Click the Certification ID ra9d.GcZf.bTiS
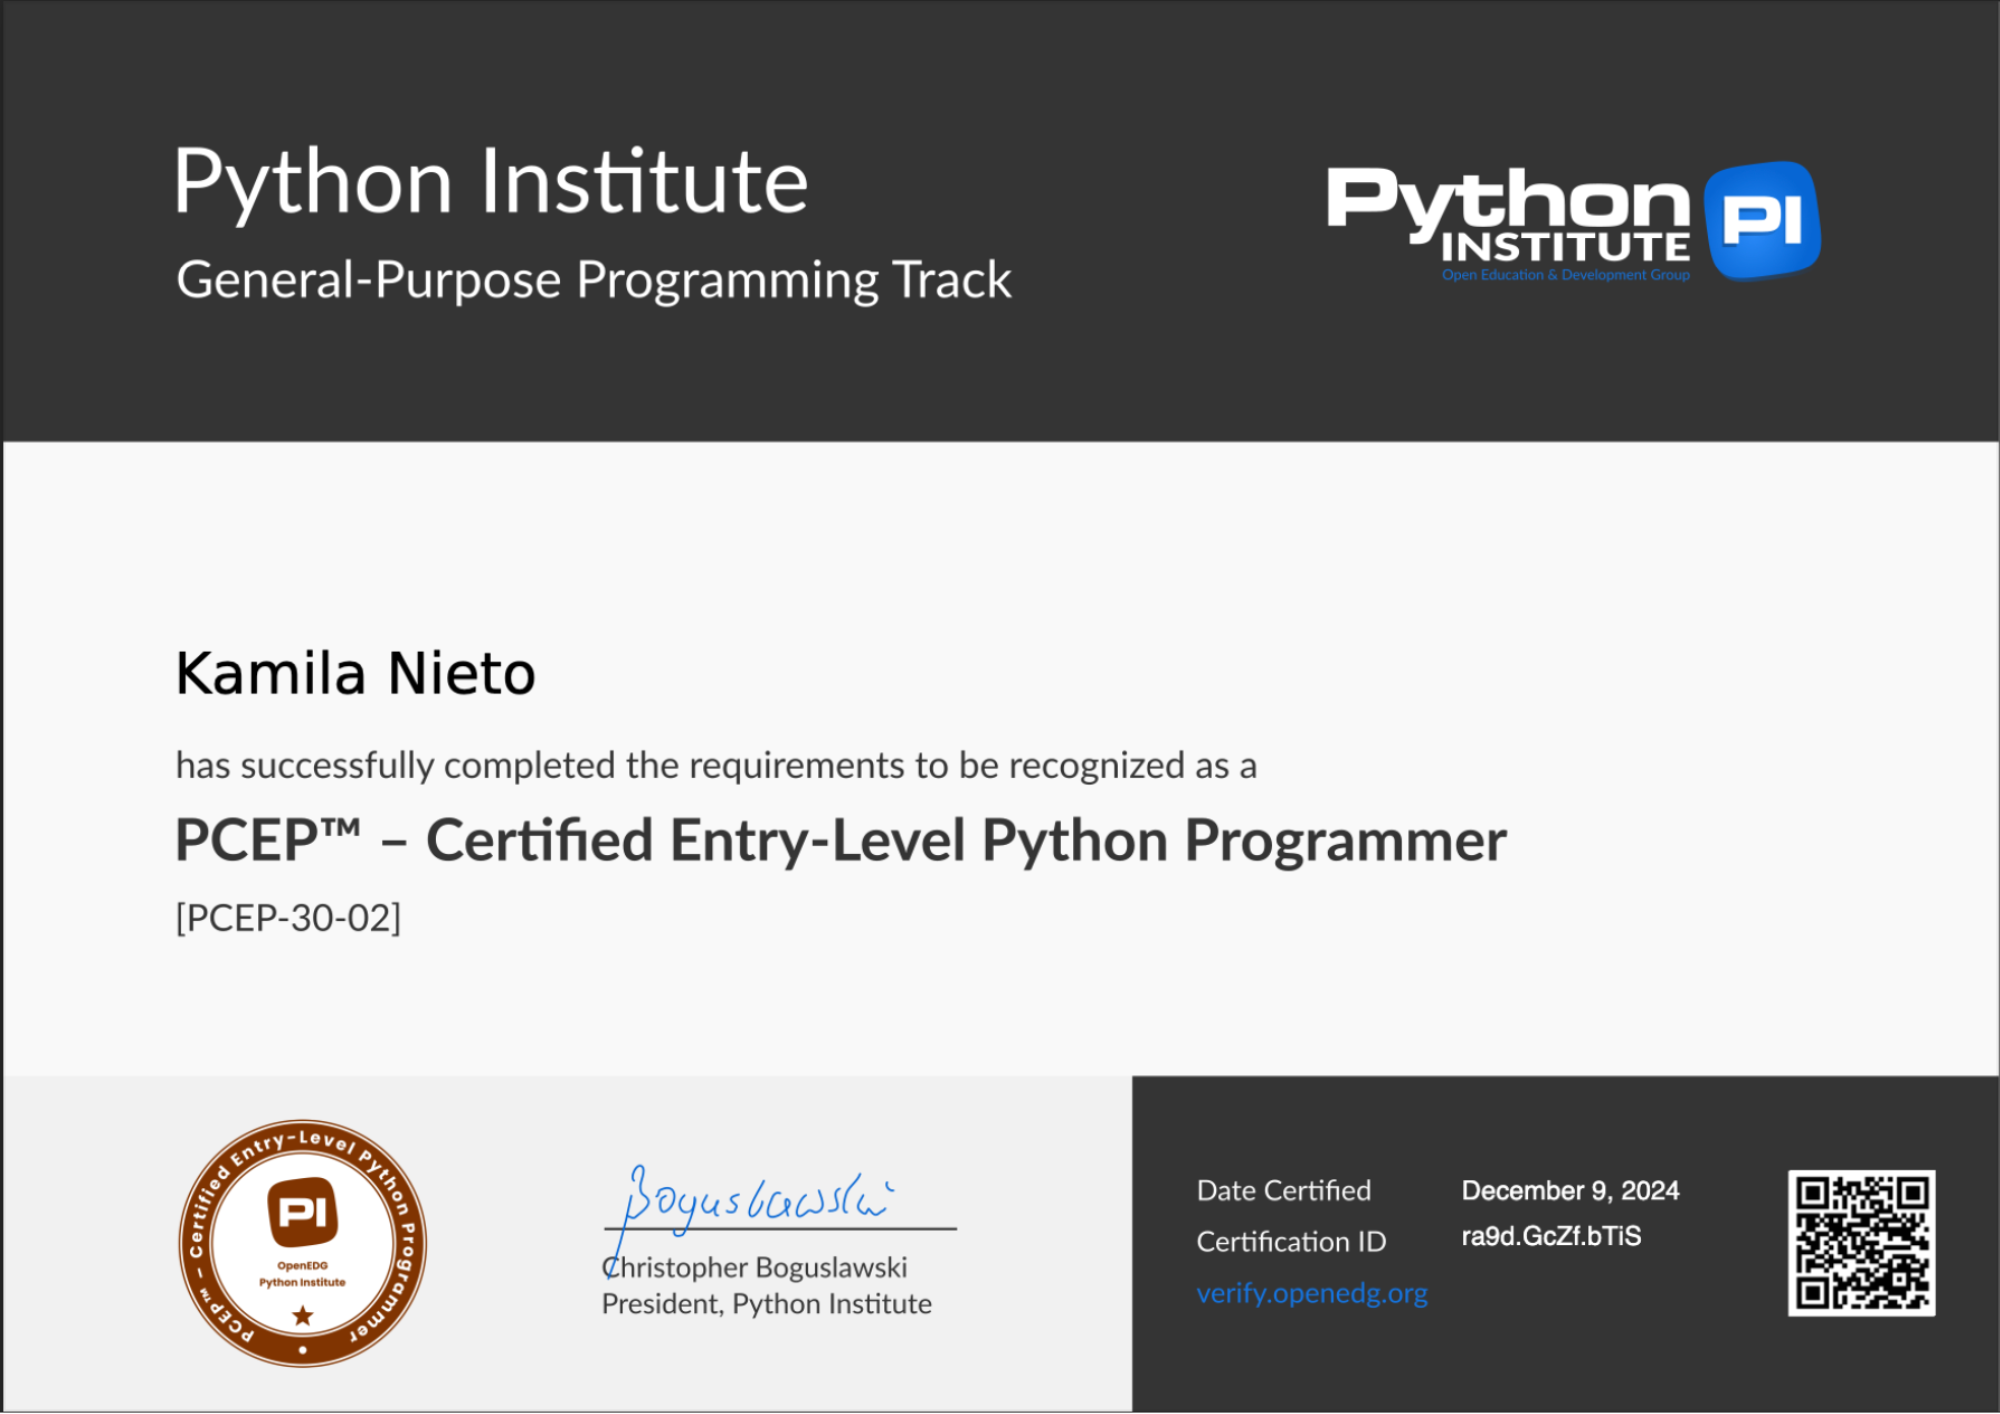 (x=1549, y=1236)
